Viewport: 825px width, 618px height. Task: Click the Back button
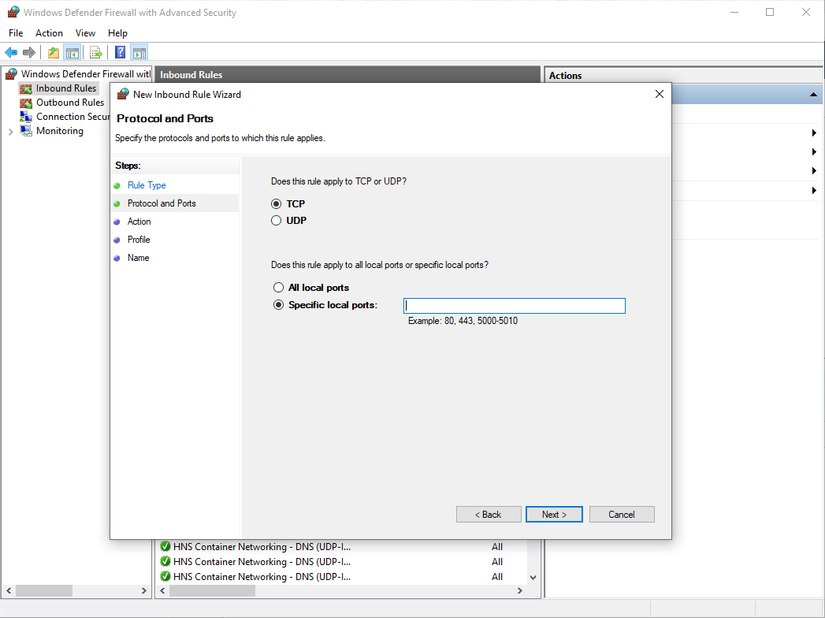[488, 514]
